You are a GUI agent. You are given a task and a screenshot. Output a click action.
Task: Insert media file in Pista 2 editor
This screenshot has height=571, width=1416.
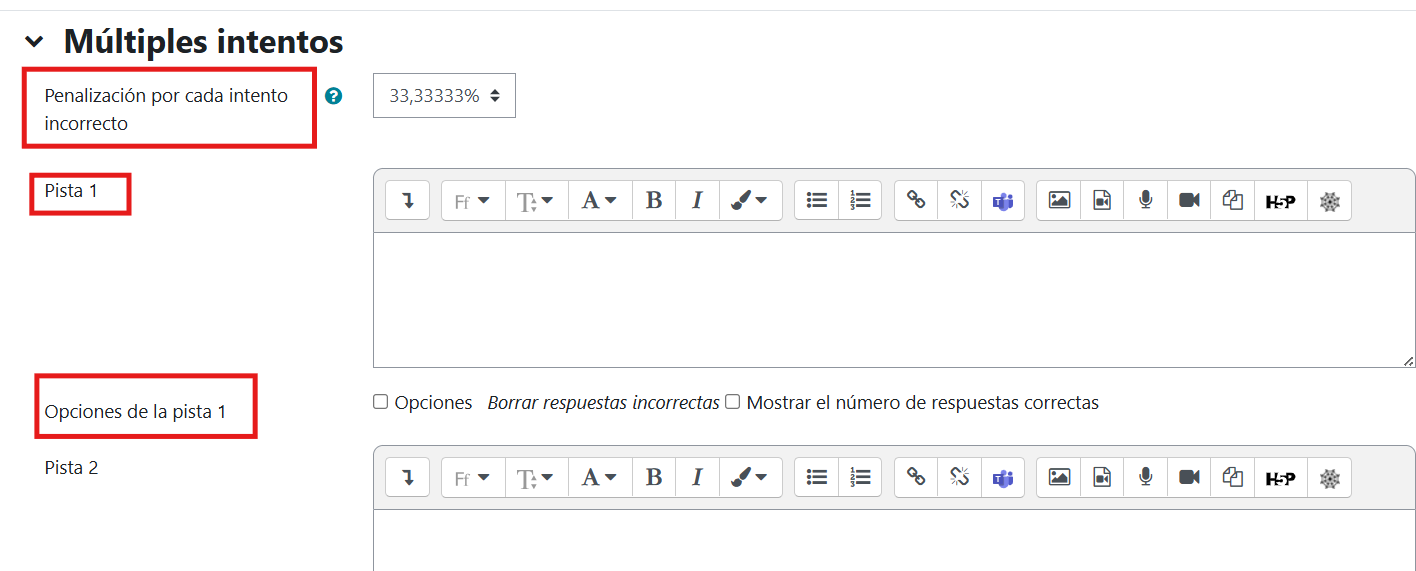click(1102, 478)
